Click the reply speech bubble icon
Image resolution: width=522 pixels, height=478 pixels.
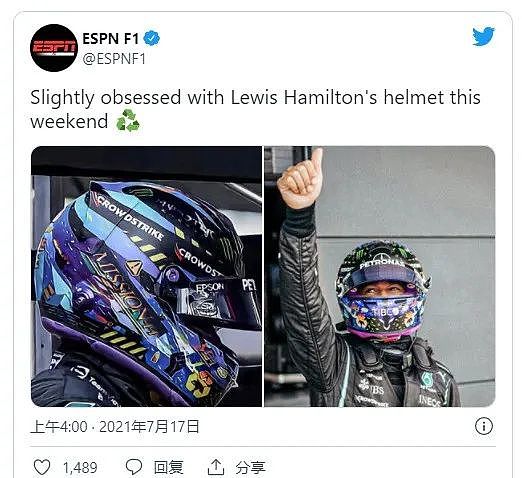pos(134,467)
